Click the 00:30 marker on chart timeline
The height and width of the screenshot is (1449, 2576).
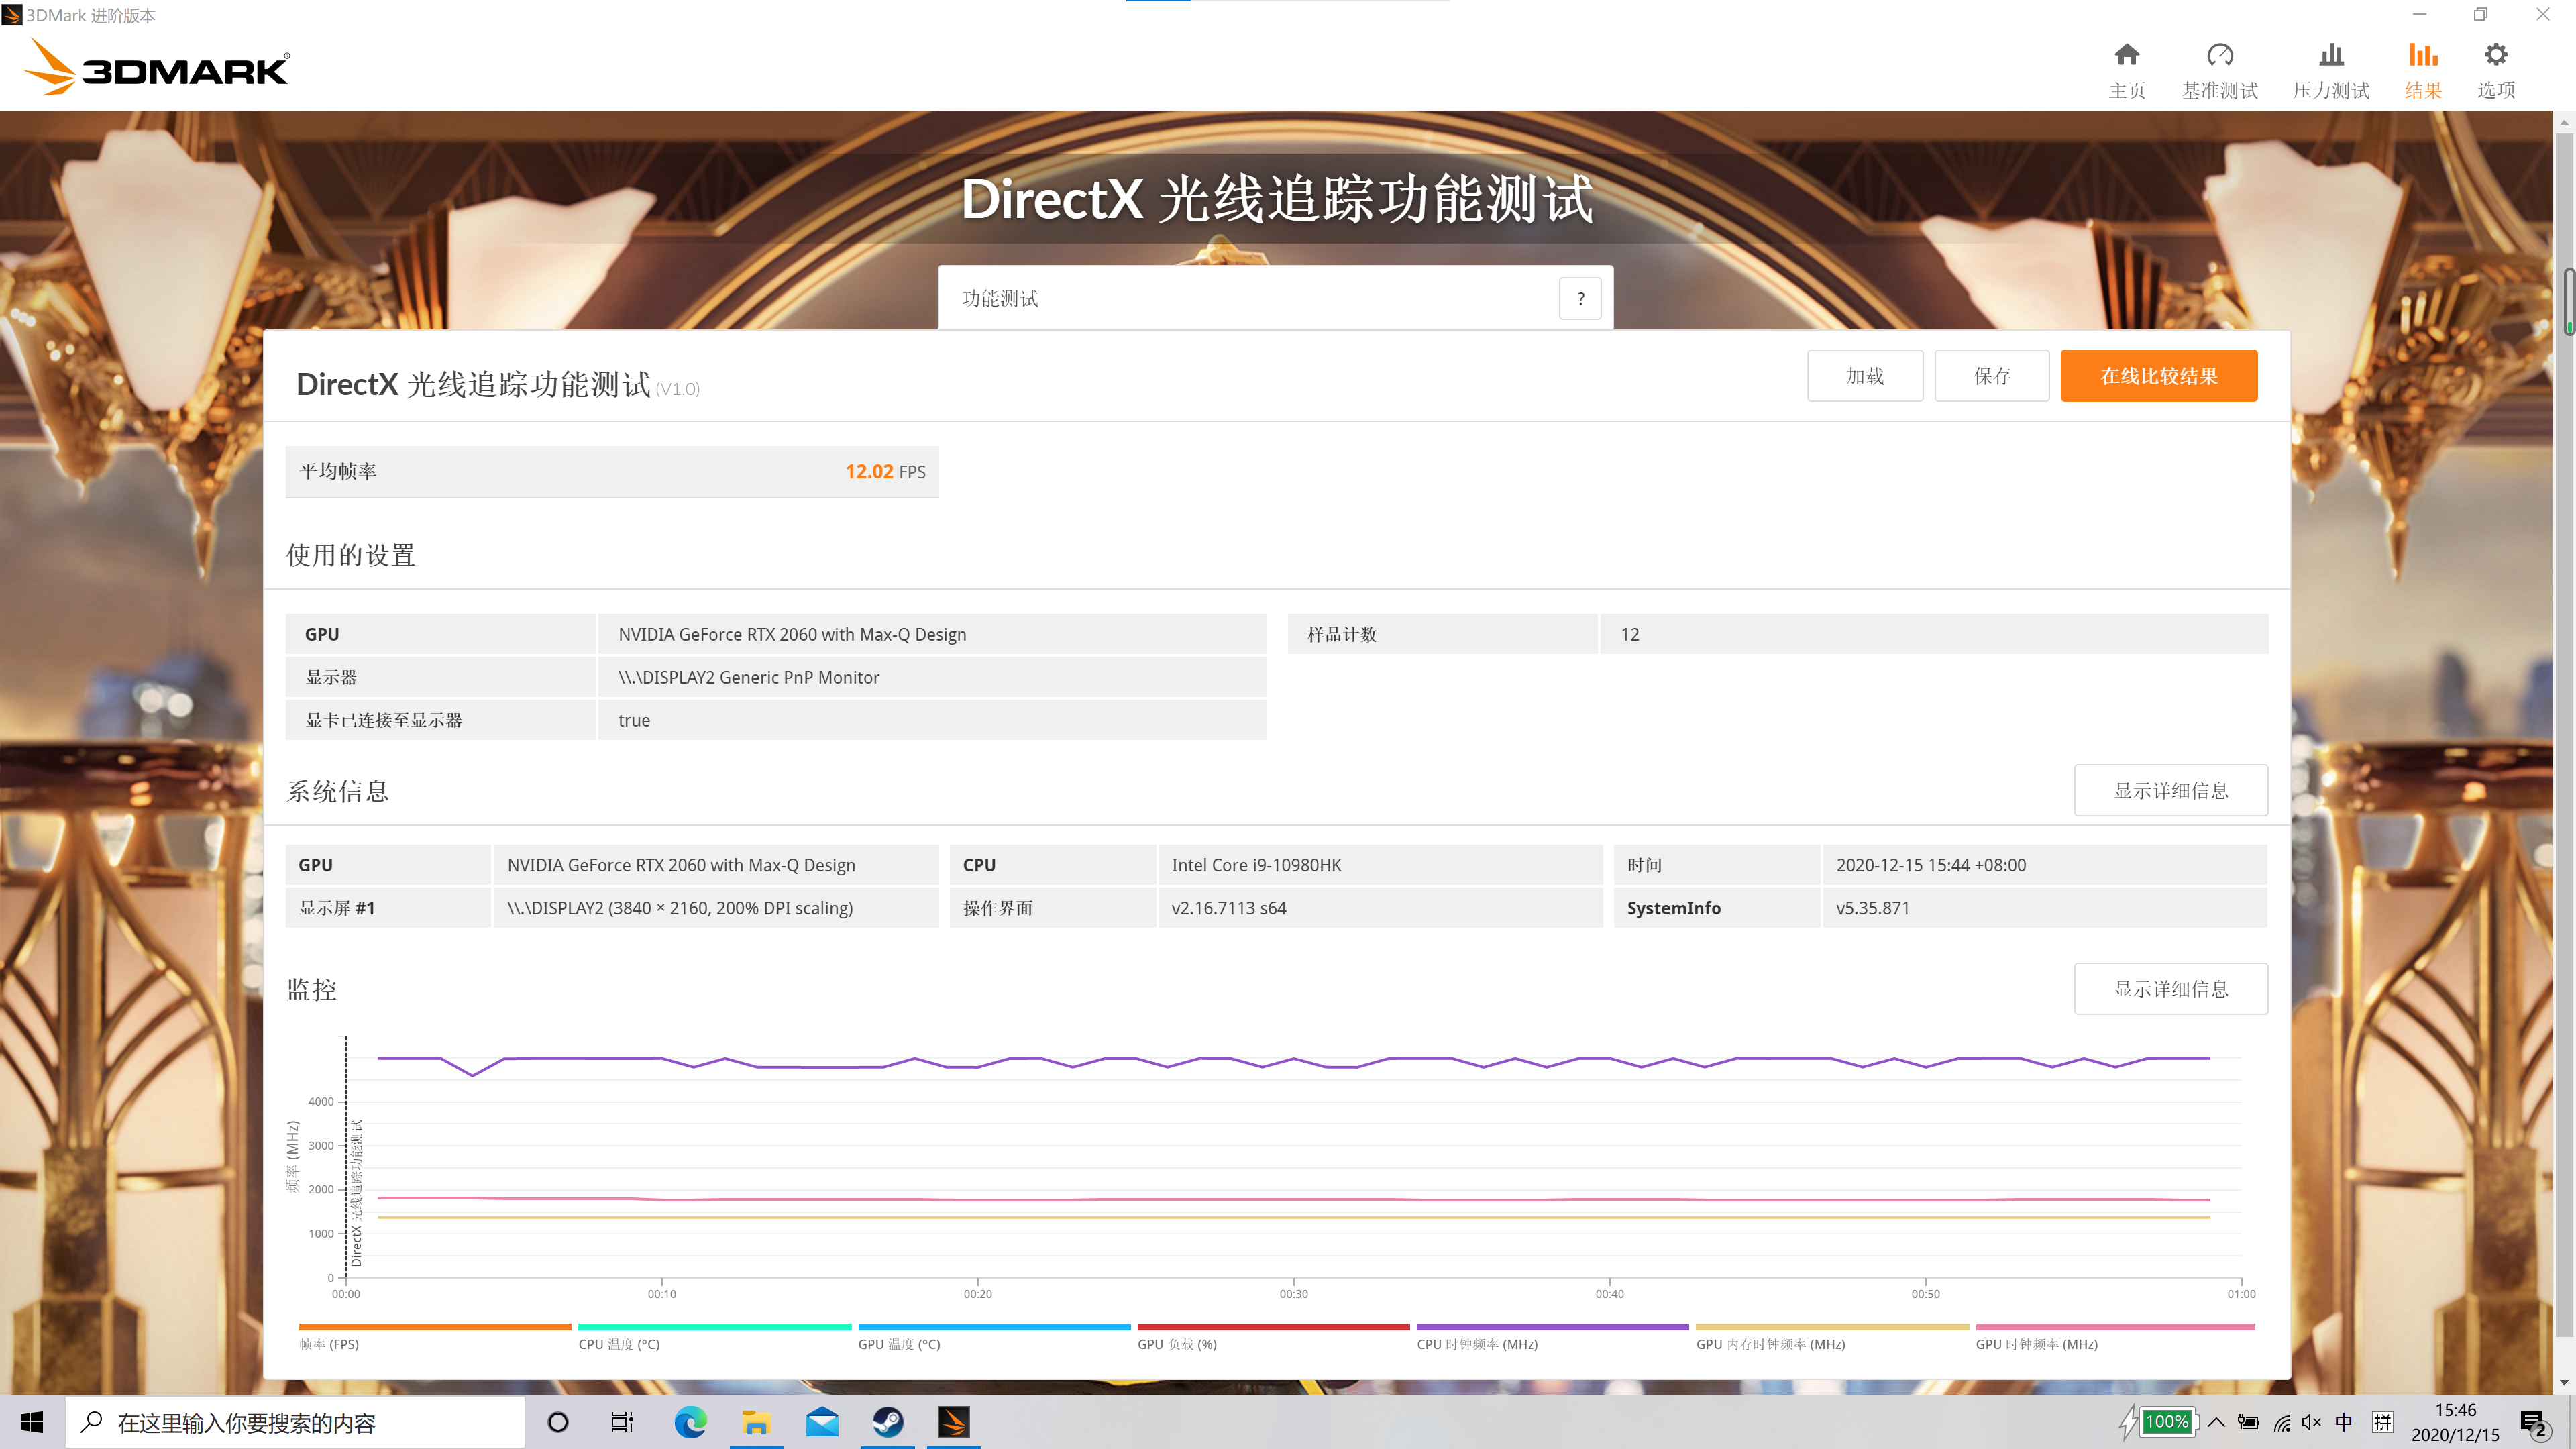[1293, 1293]
